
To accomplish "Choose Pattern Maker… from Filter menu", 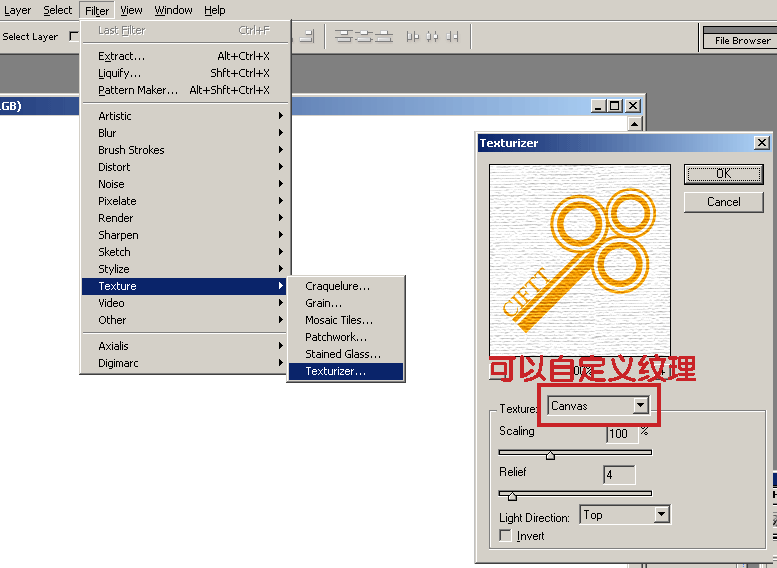I will [186, 90].
